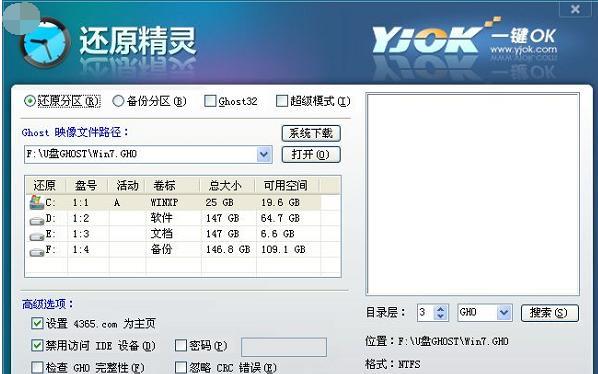Click the 卷标 column header

click(172, 186)
